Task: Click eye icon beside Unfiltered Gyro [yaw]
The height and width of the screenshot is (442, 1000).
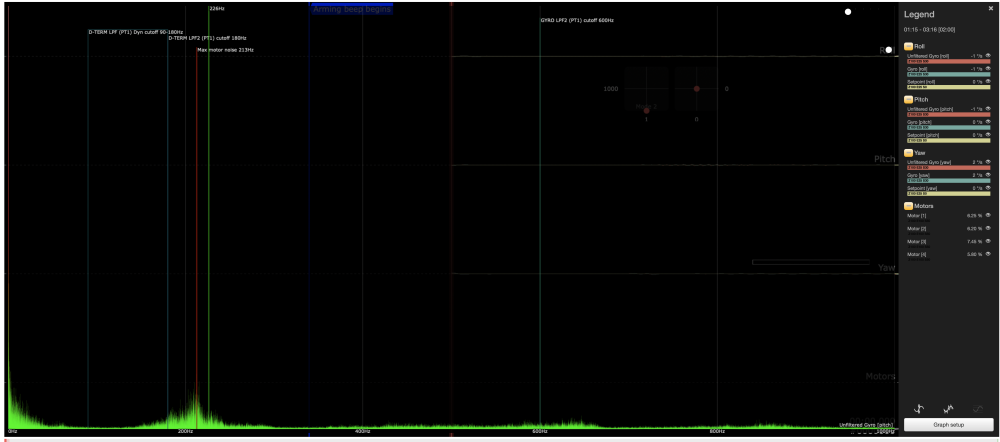Action: (x=987, y=161)
